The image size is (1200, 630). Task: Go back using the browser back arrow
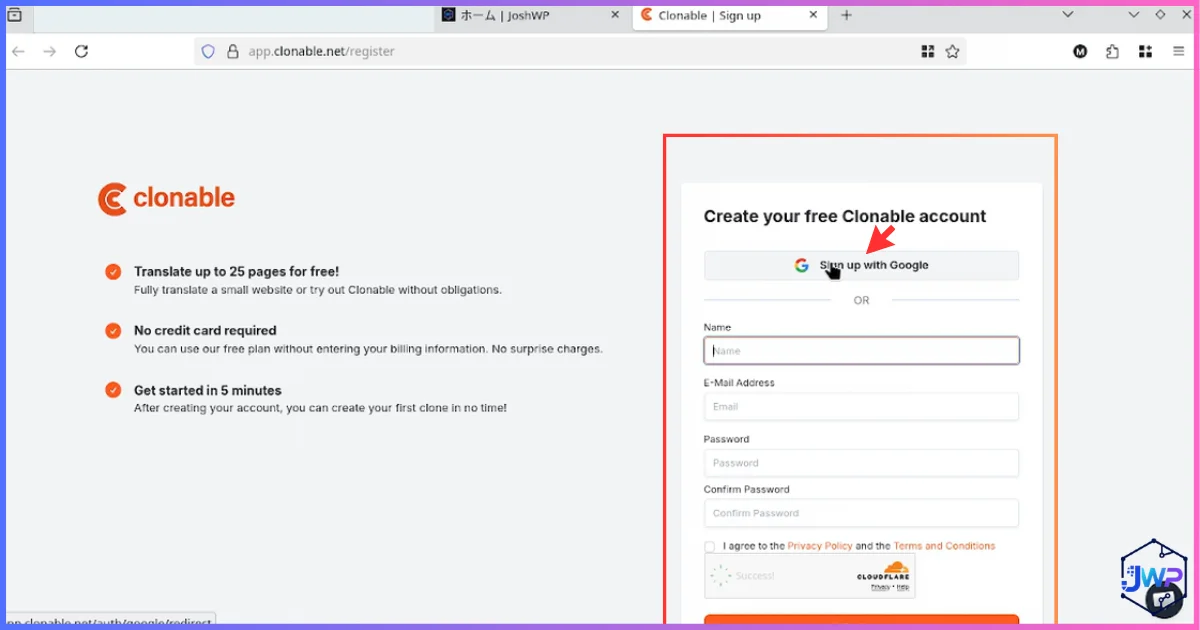pyautogui.click(x=18, y=51)
